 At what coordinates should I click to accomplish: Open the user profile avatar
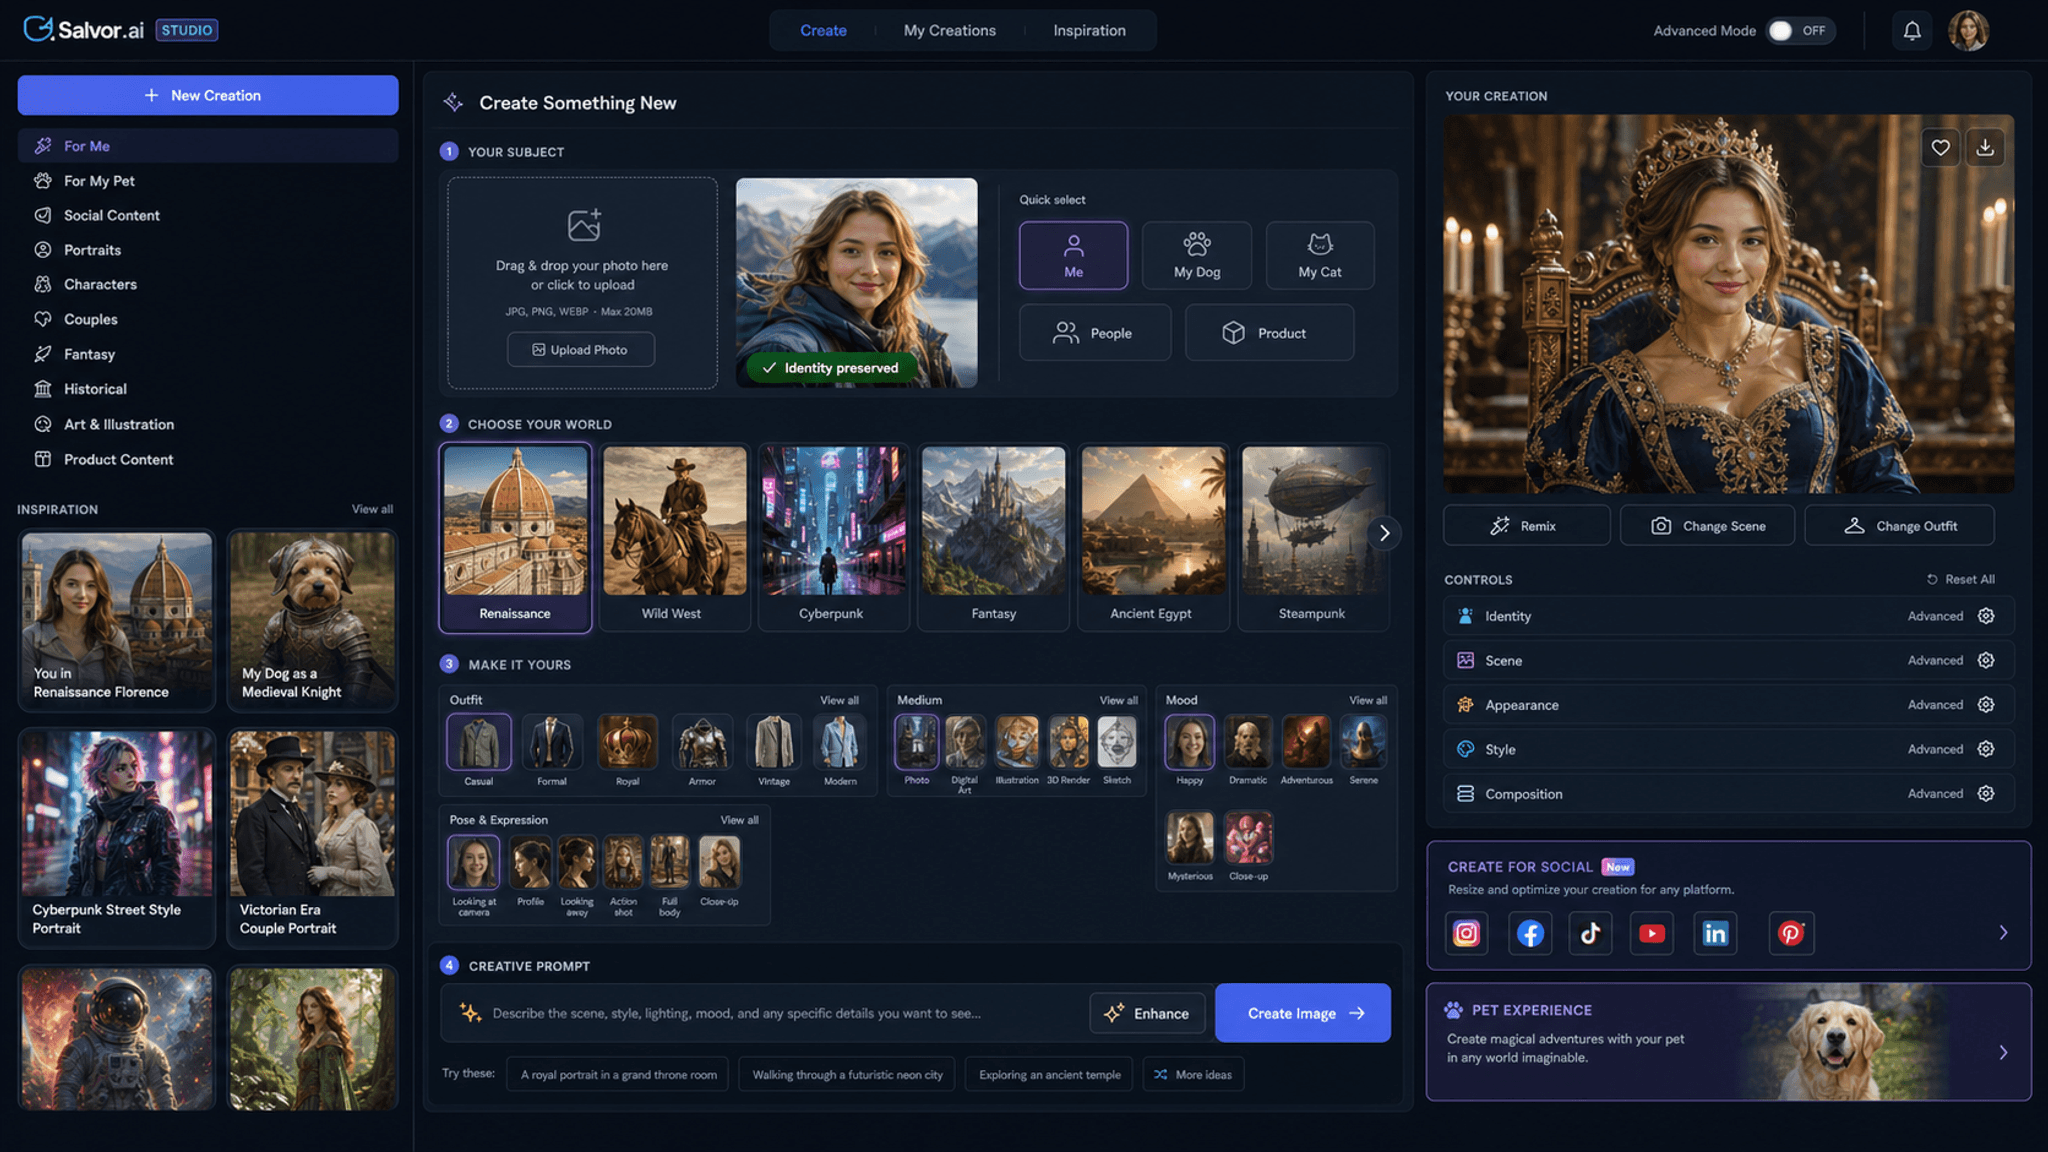click(1968, 31)
